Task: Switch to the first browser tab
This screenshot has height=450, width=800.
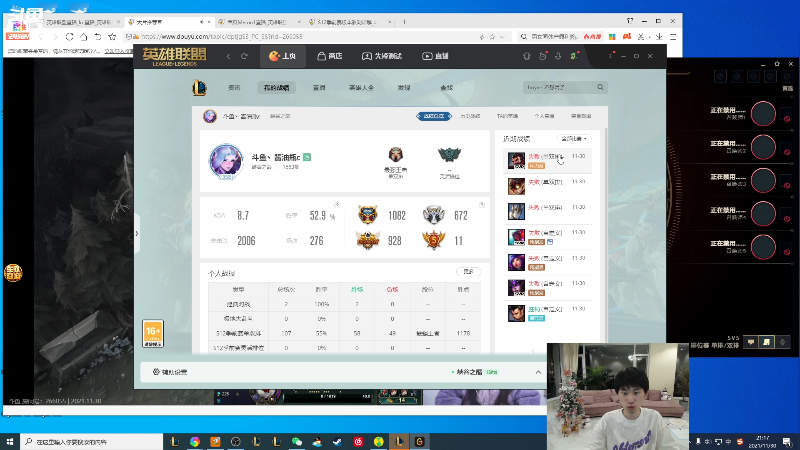Action: (x=79, y=22)
